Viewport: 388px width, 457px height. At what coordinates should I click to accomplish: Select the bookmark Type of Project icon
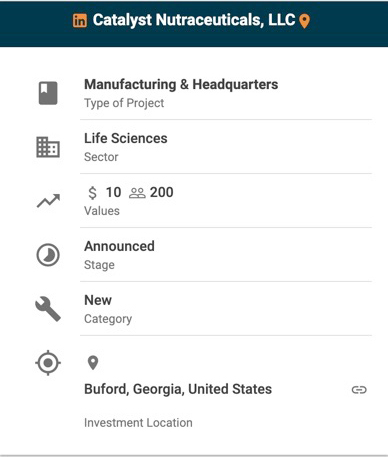pos(48,93)
